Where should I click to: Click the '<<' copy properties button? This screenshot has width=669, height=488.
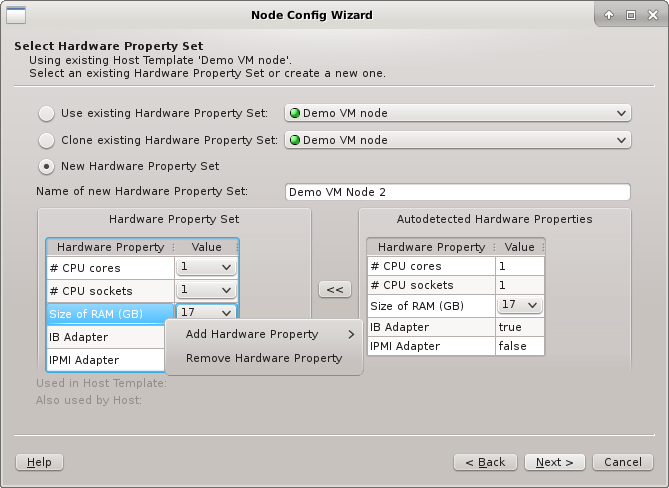(x=335, y=290)
